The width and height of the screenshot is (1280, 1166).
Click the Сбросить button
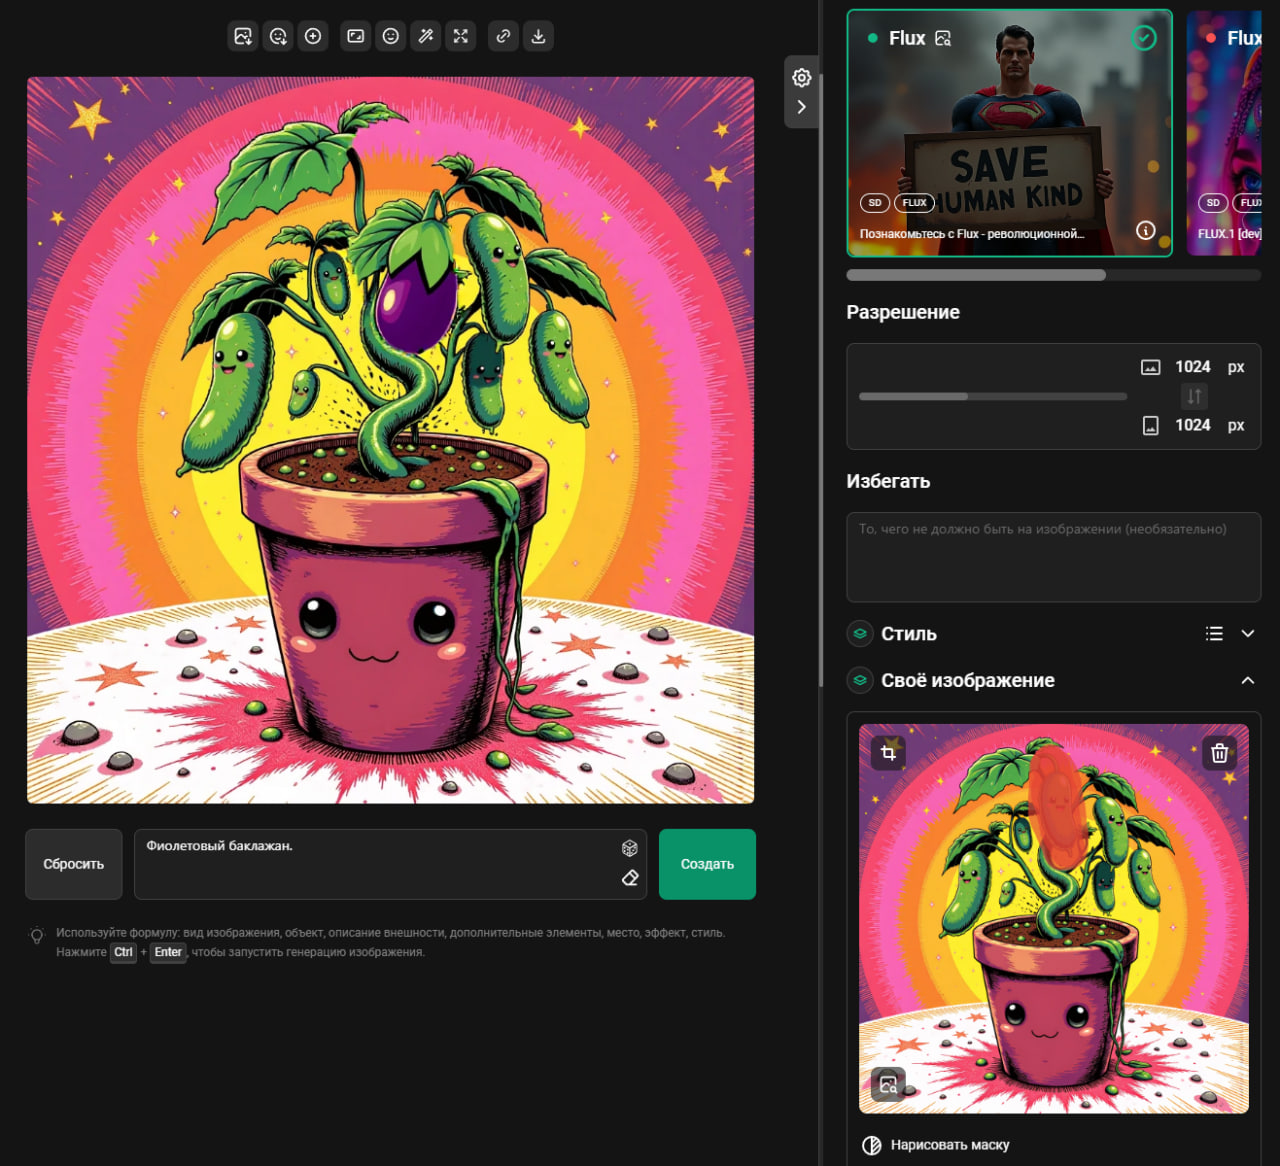(74, 864)
